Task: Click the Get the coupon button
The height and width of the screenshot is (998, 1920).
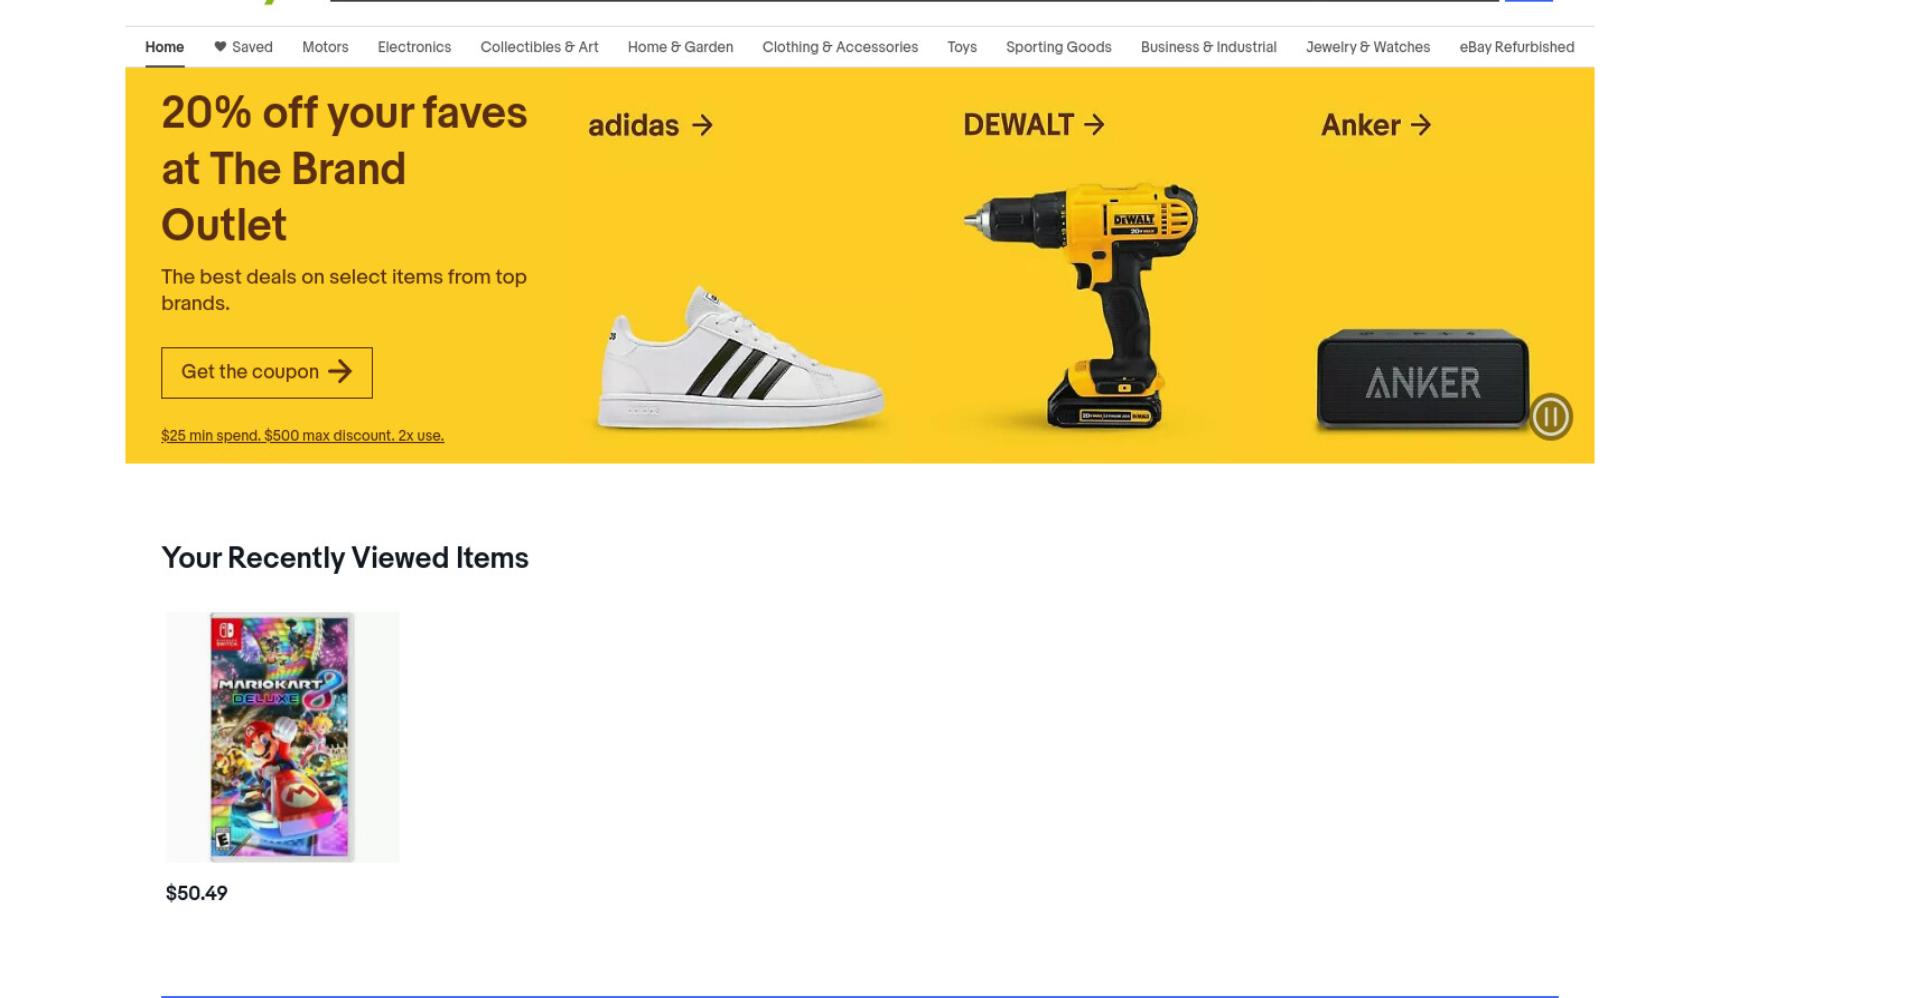Action: 267,372
